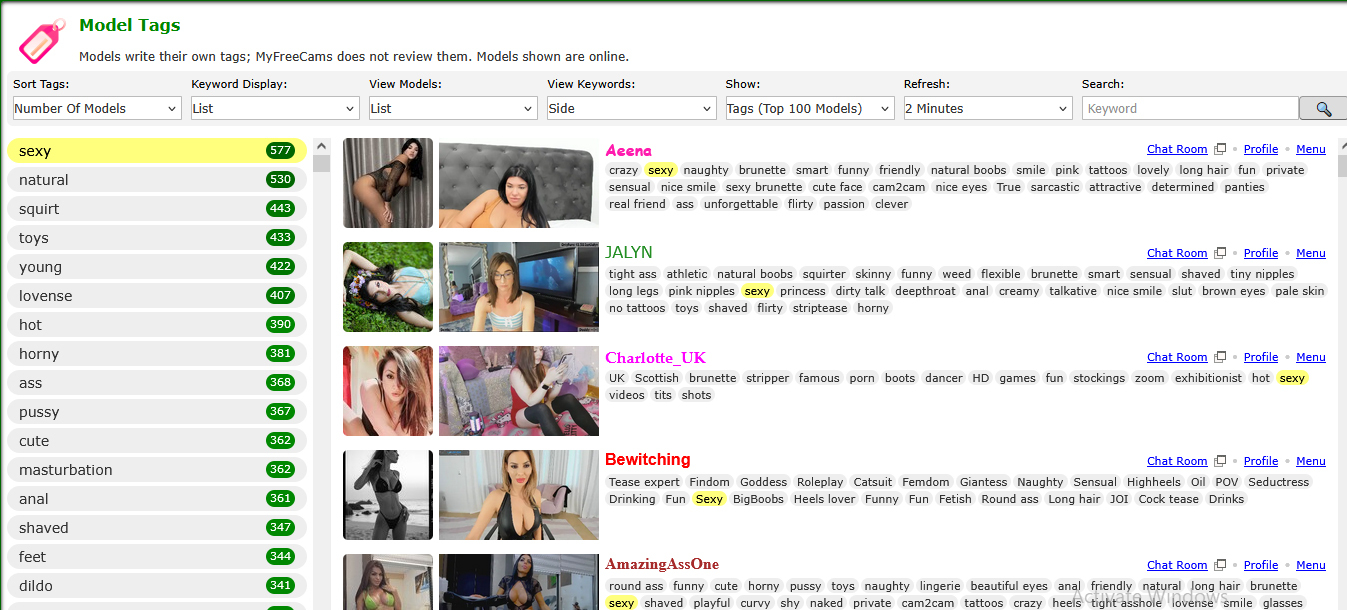Open Bewitching's Menu link
This screenshot has height=610, width=1347.
click(1311, 461)
